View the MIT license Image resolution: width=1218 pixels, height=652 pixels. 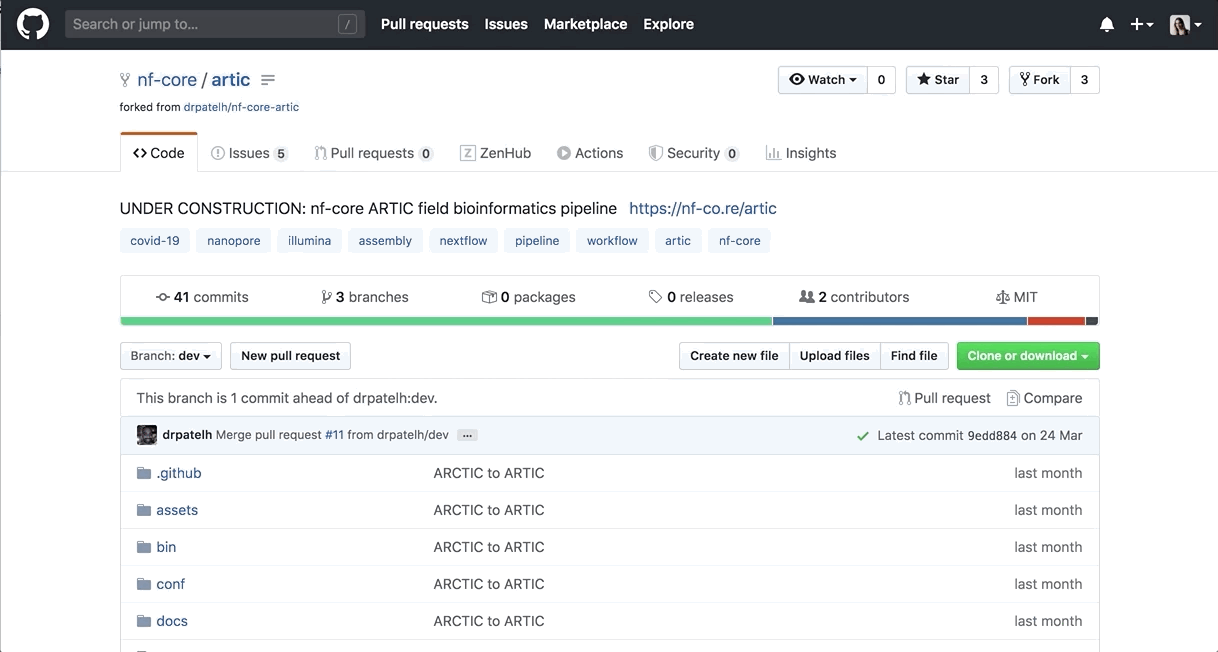tap(1017, 297)
